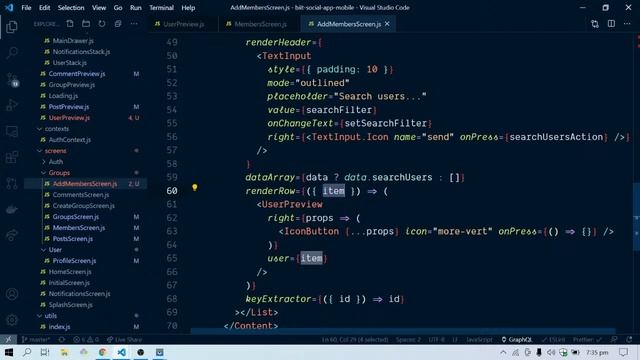The height and width of the screenshot is (360, 640).
Task: Click the lightbulb quick-fix icon at line 60
Action: (195, 188)
